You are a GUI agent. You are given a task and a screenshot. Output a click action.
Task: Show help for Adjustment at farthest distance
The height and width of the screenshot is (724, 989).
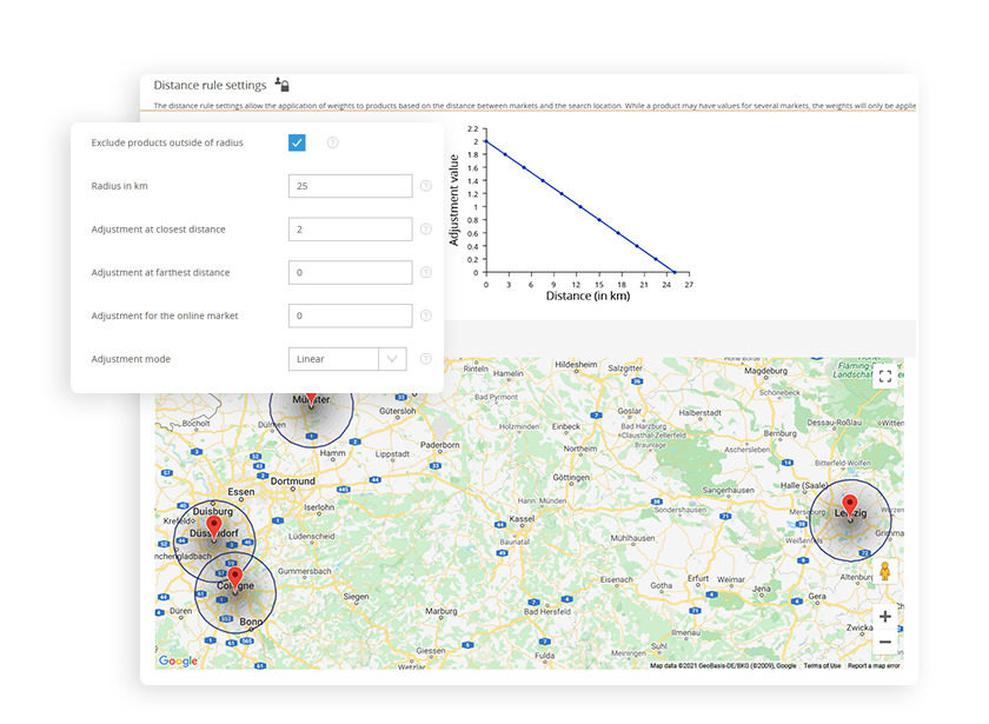(426, 272)
